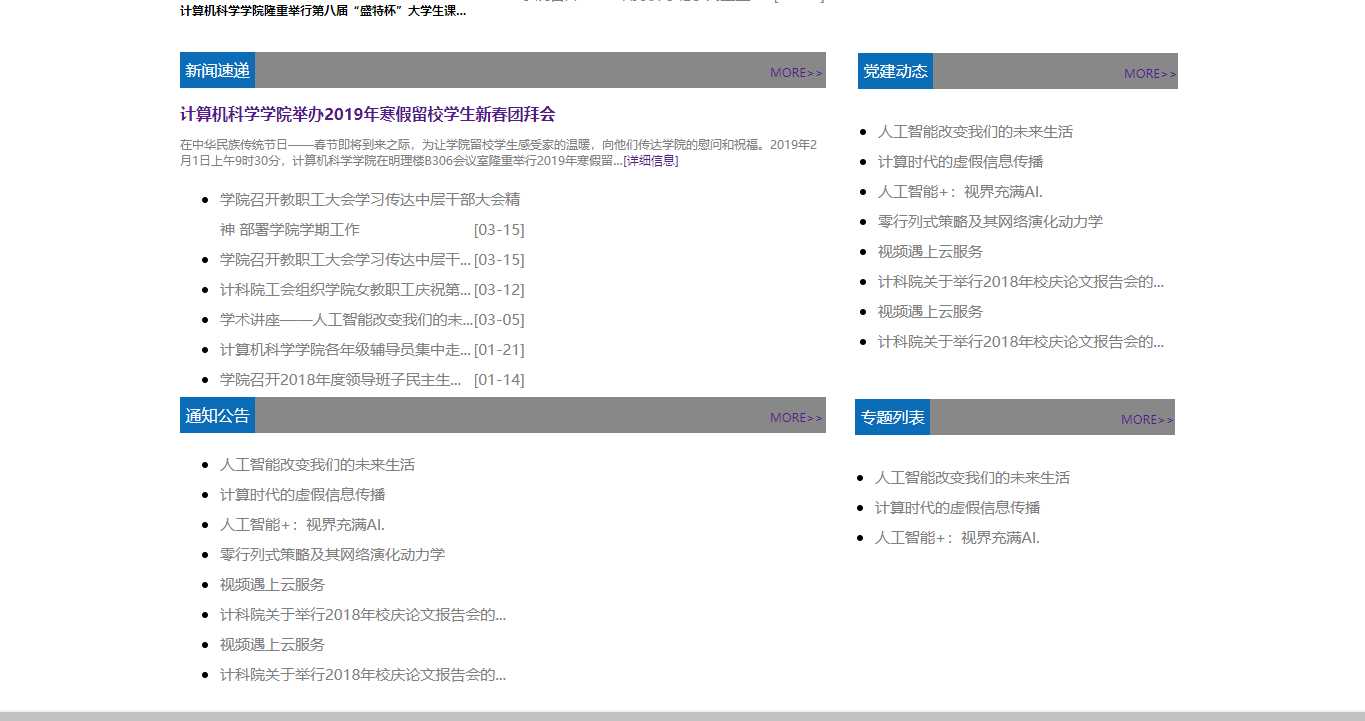Click the 专题列表 blue header label
The image size is (1365, 721).
(x=892, y=417)
